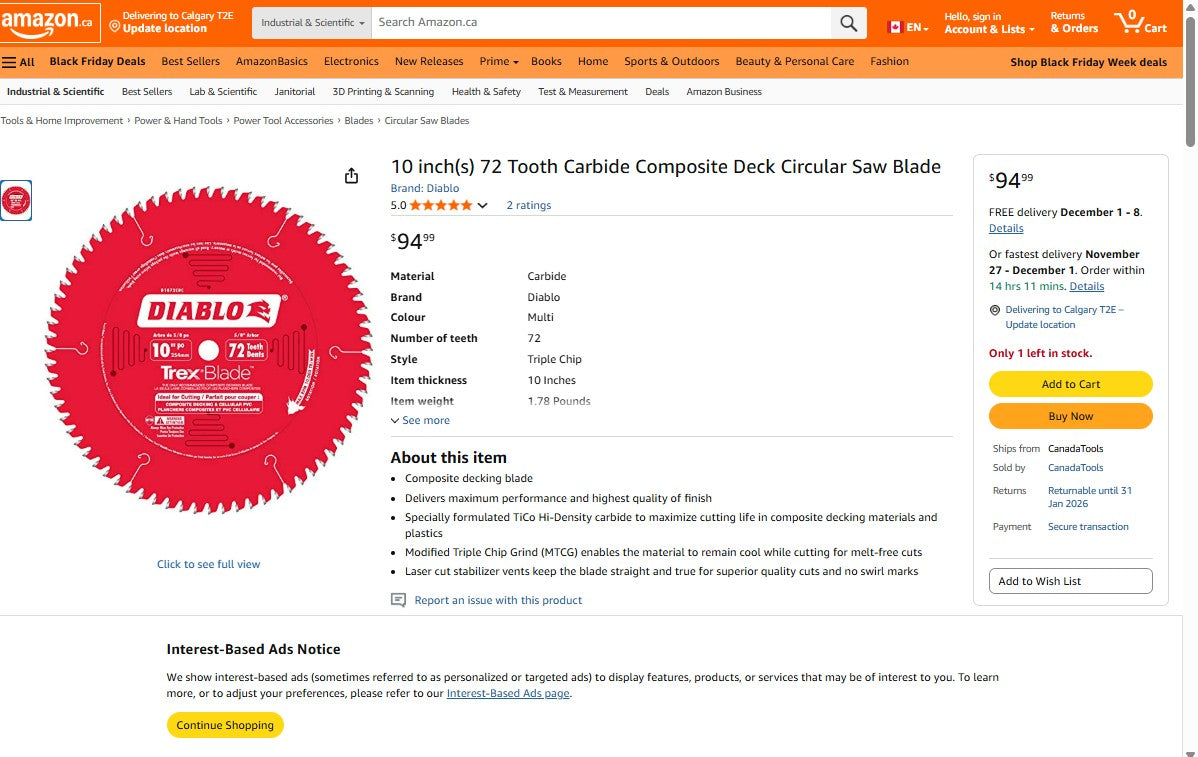Open the 2 ratings link
Image resolution: width=1198 pixels, height=757 pixels.
click(x=528, y=205)
